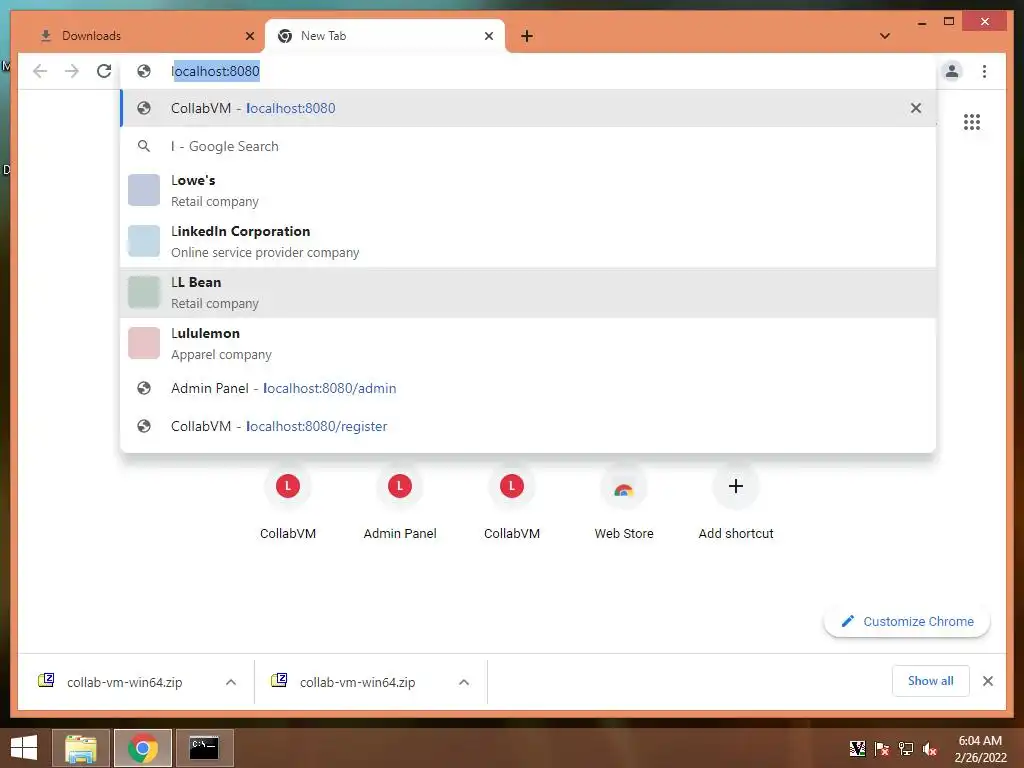Open the Google apps grid icon

tap(972, 122)
